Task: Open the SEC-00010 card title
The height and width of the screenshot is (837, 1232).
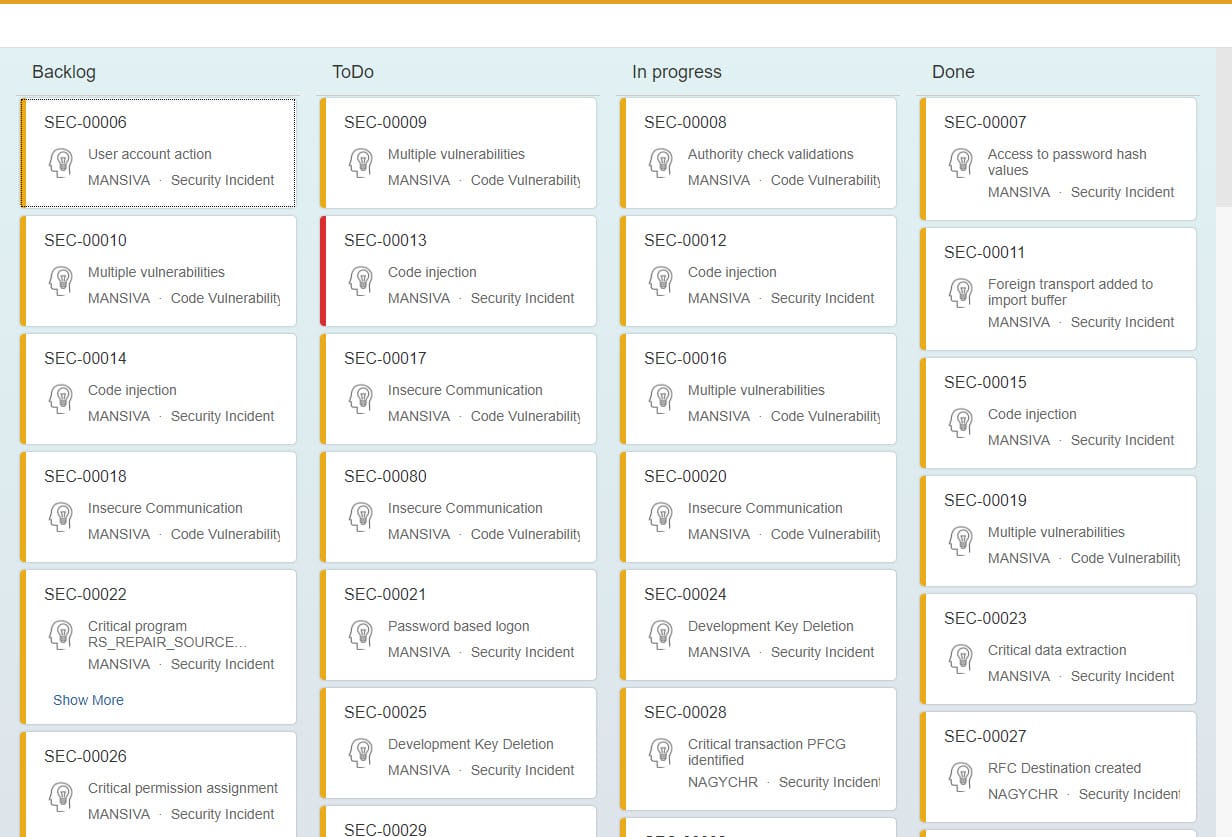Action: coord(85,240)
